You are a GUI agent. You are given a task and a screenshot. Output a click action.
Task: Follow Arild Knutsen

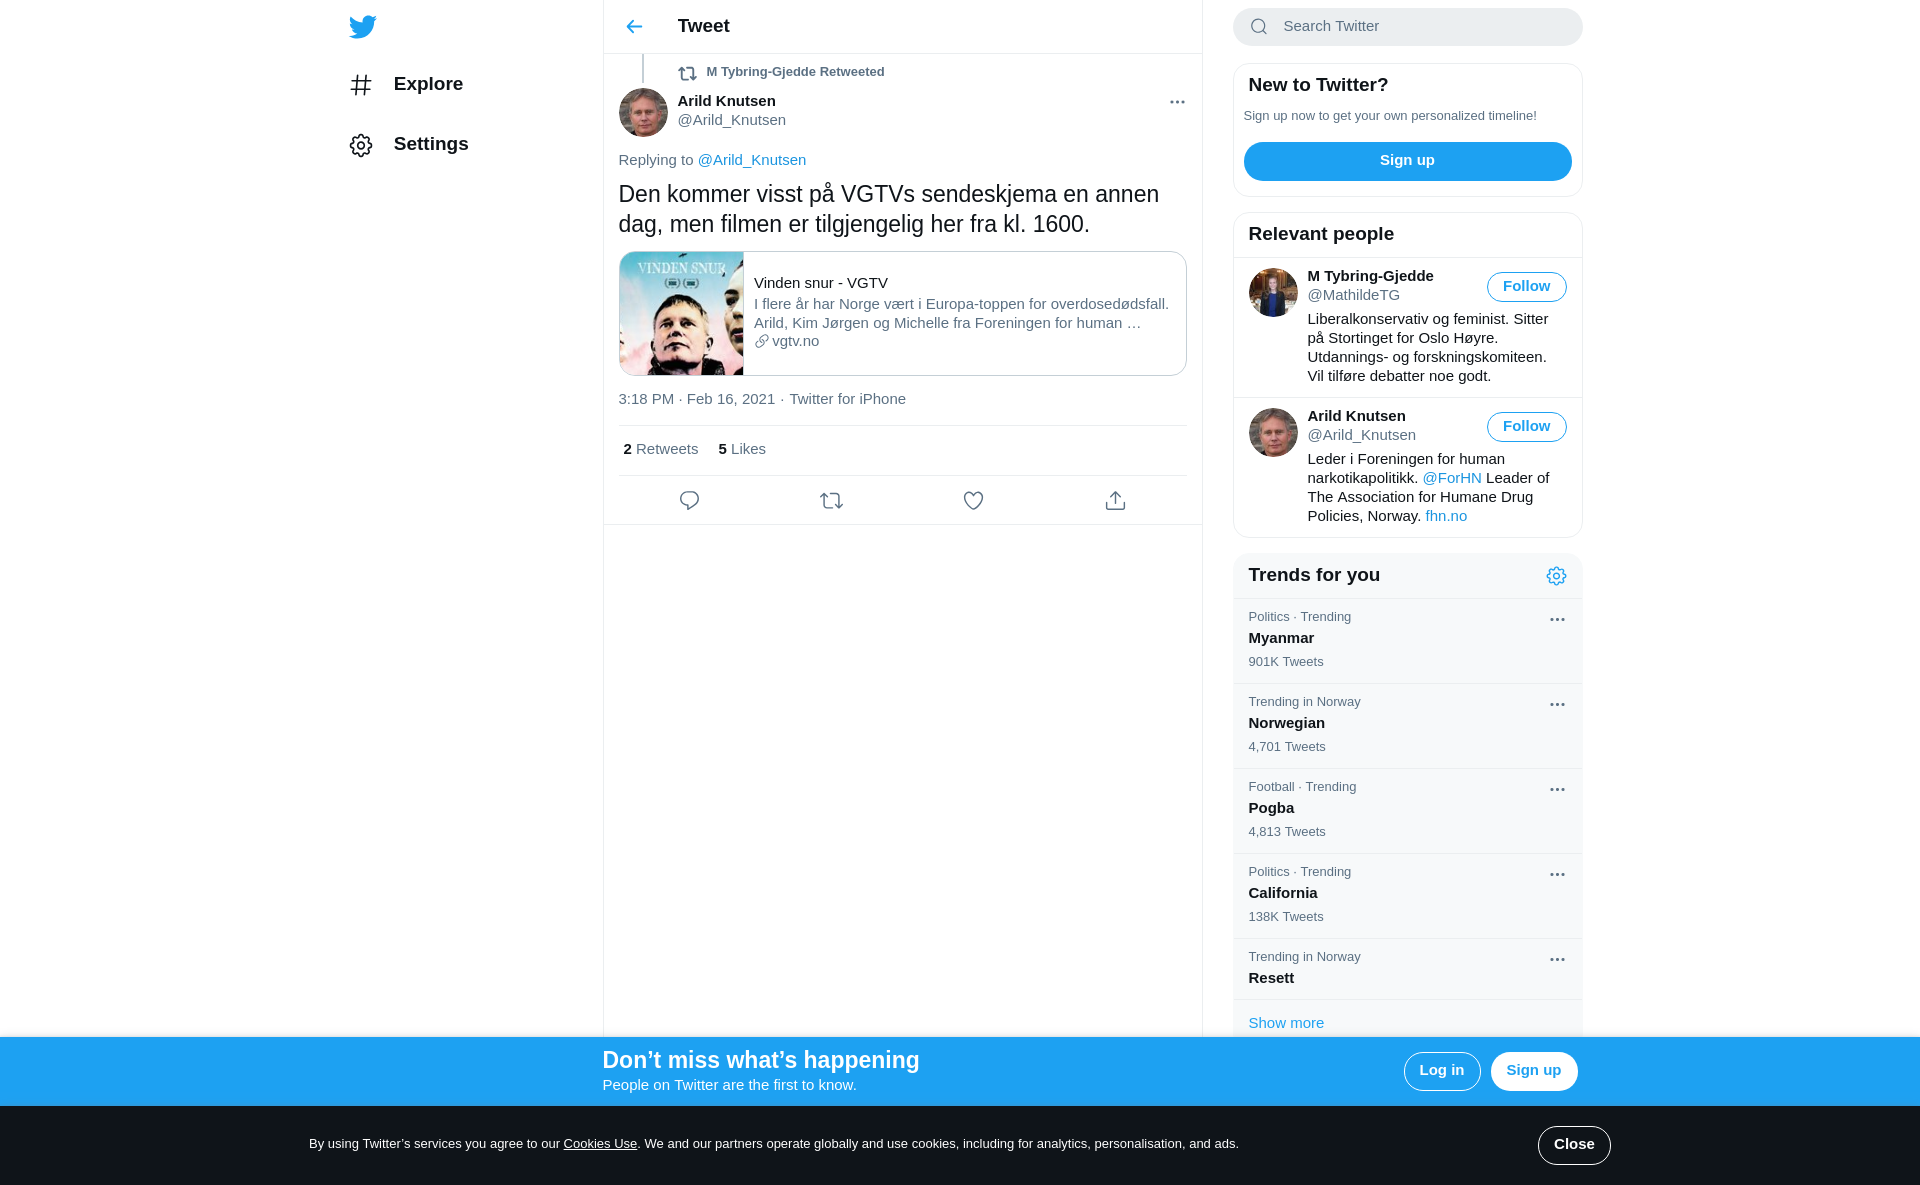(1526, 427)
